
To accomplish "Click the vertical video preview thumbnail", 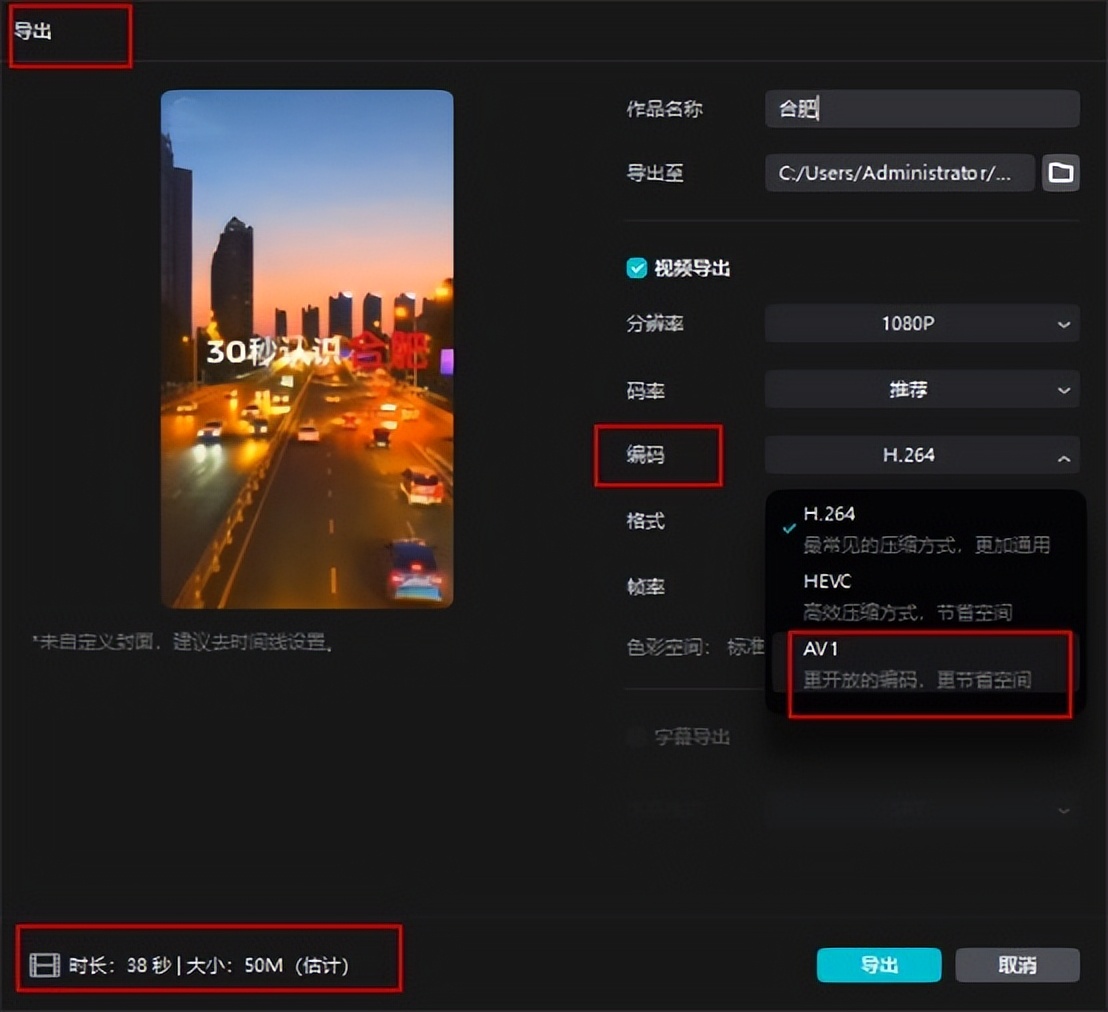I will [306, 348].
